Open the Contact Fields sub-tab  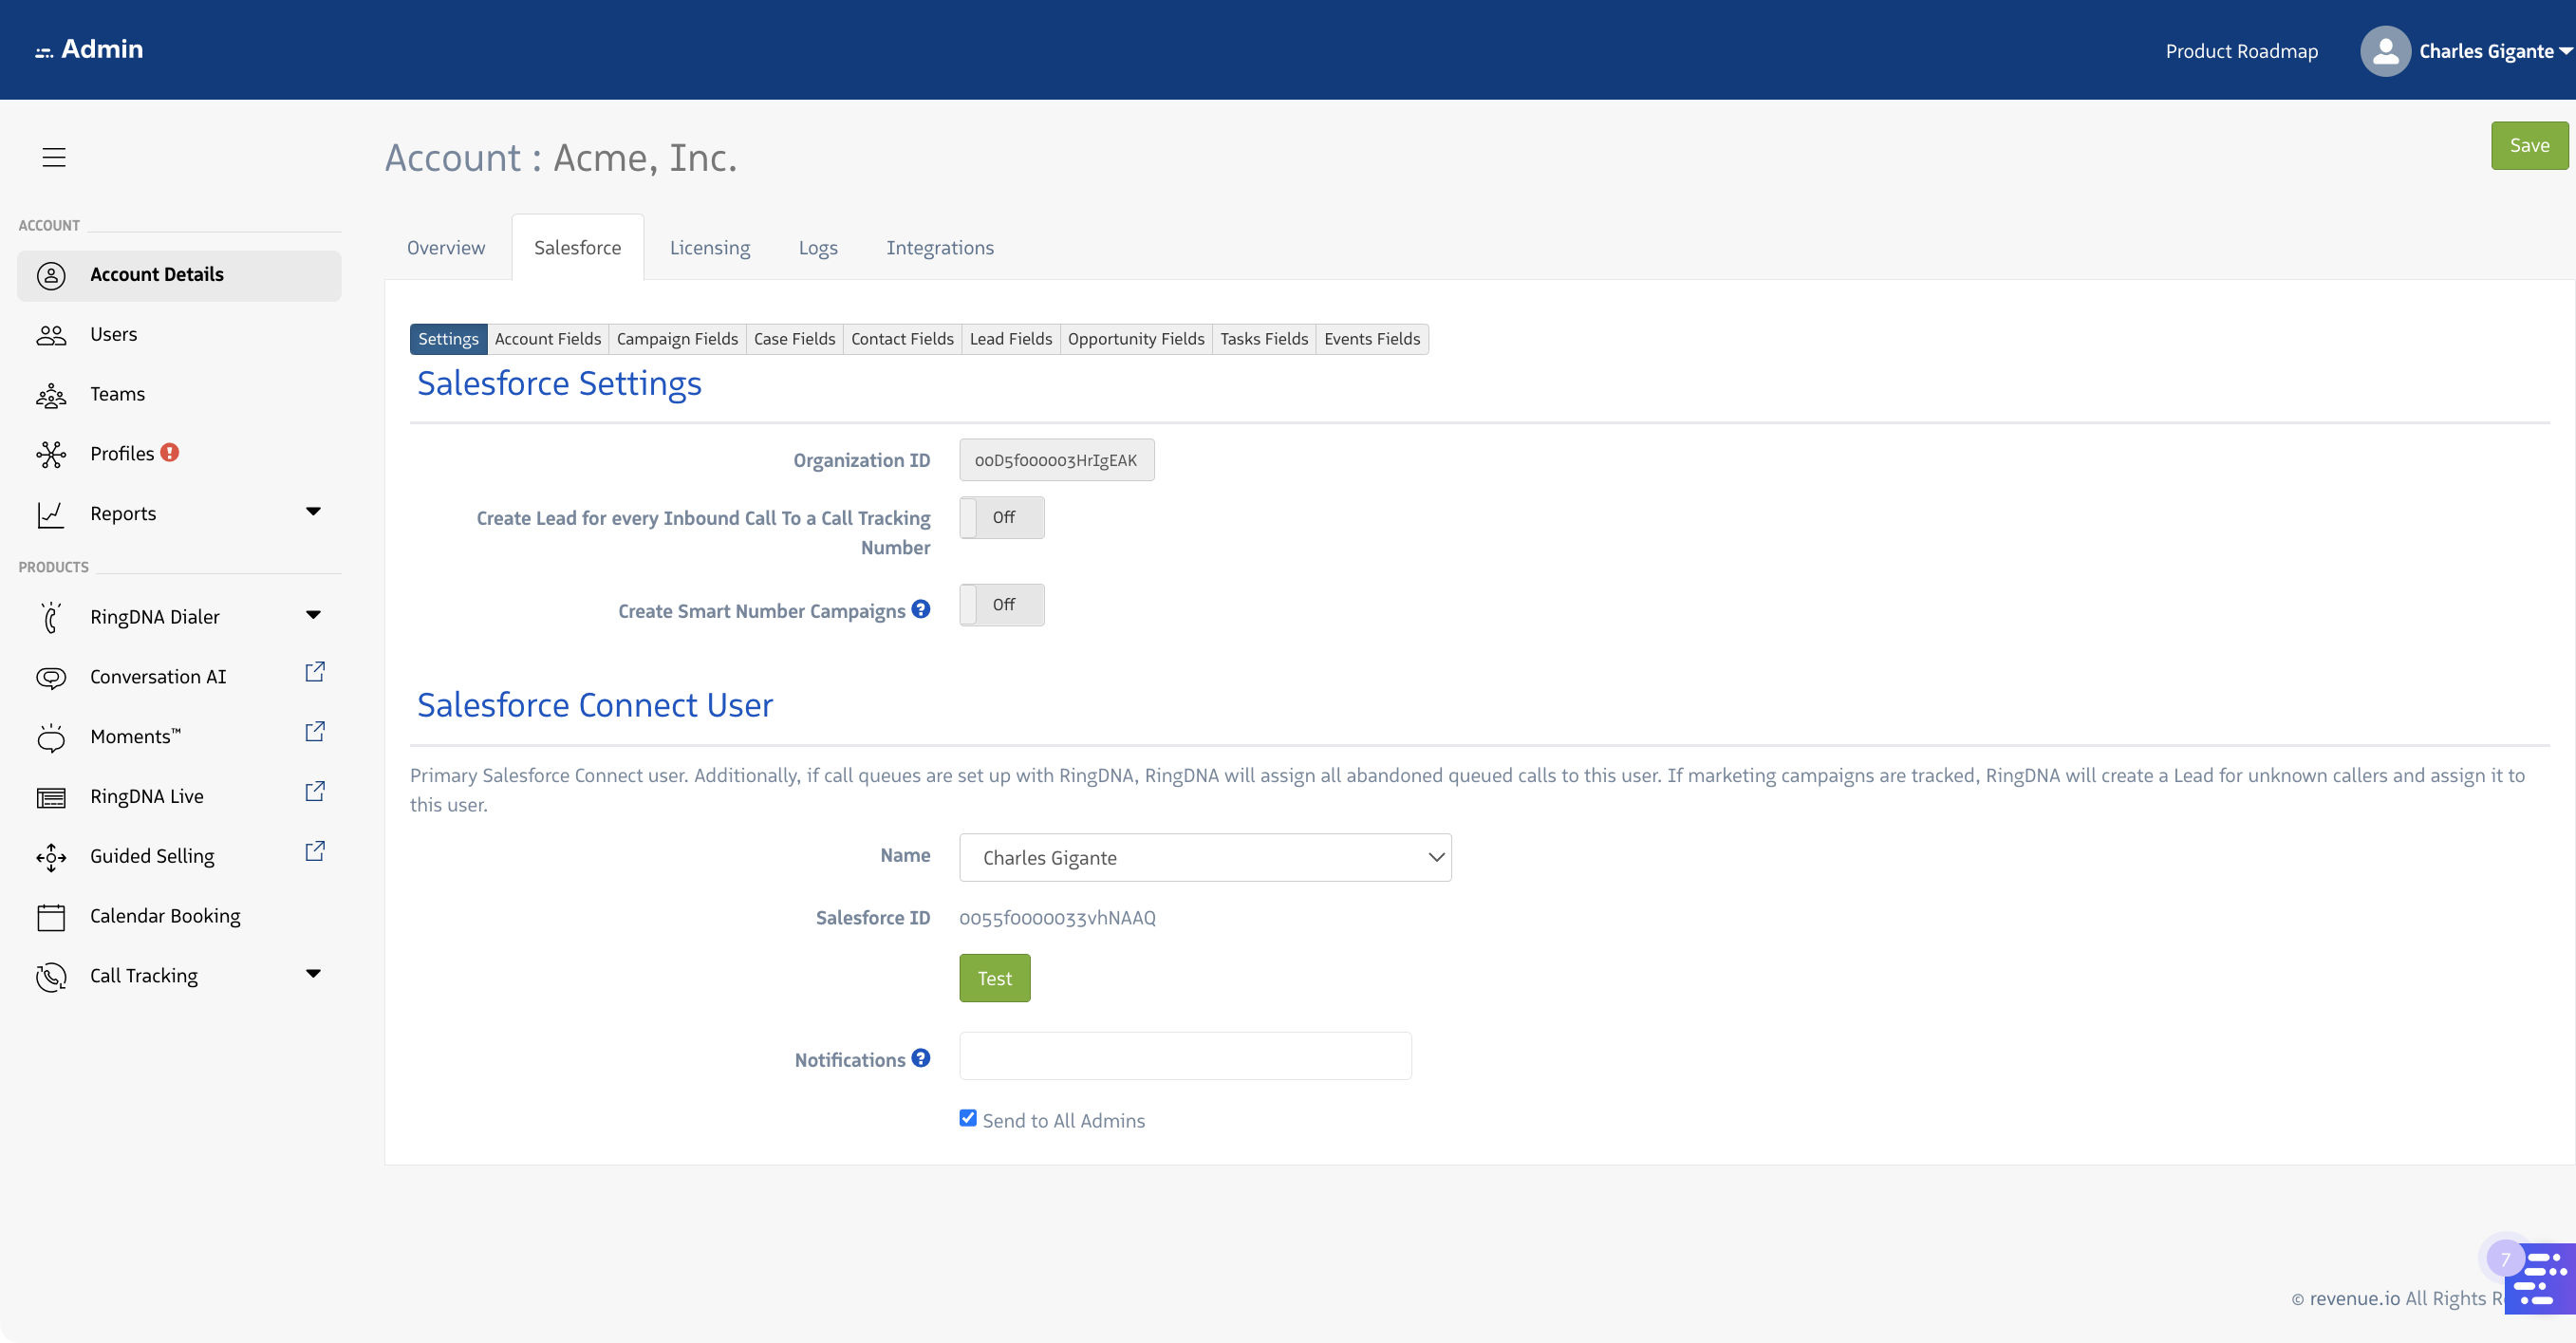[x=902, y=339]
